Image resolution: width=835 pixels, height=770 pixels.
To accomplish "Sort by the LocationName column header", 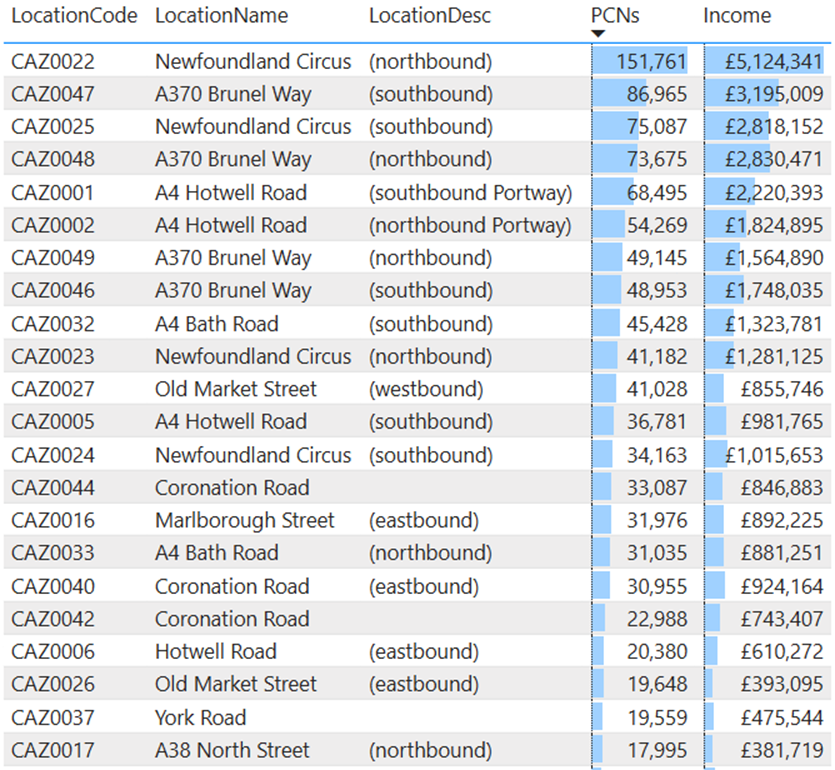I will pos(221,16).
